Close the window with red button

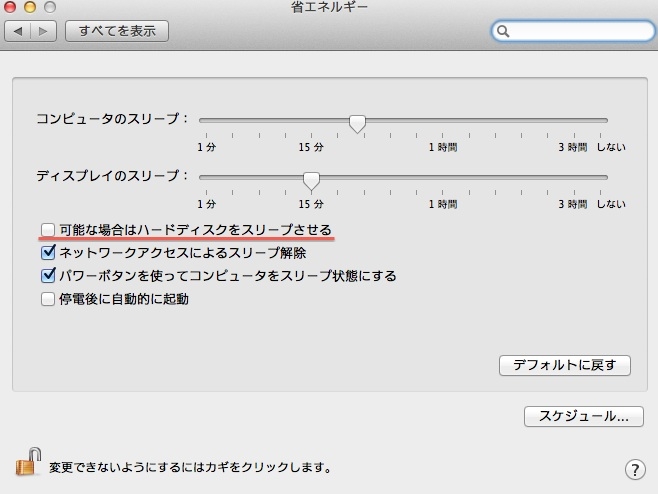click(10, 6)
